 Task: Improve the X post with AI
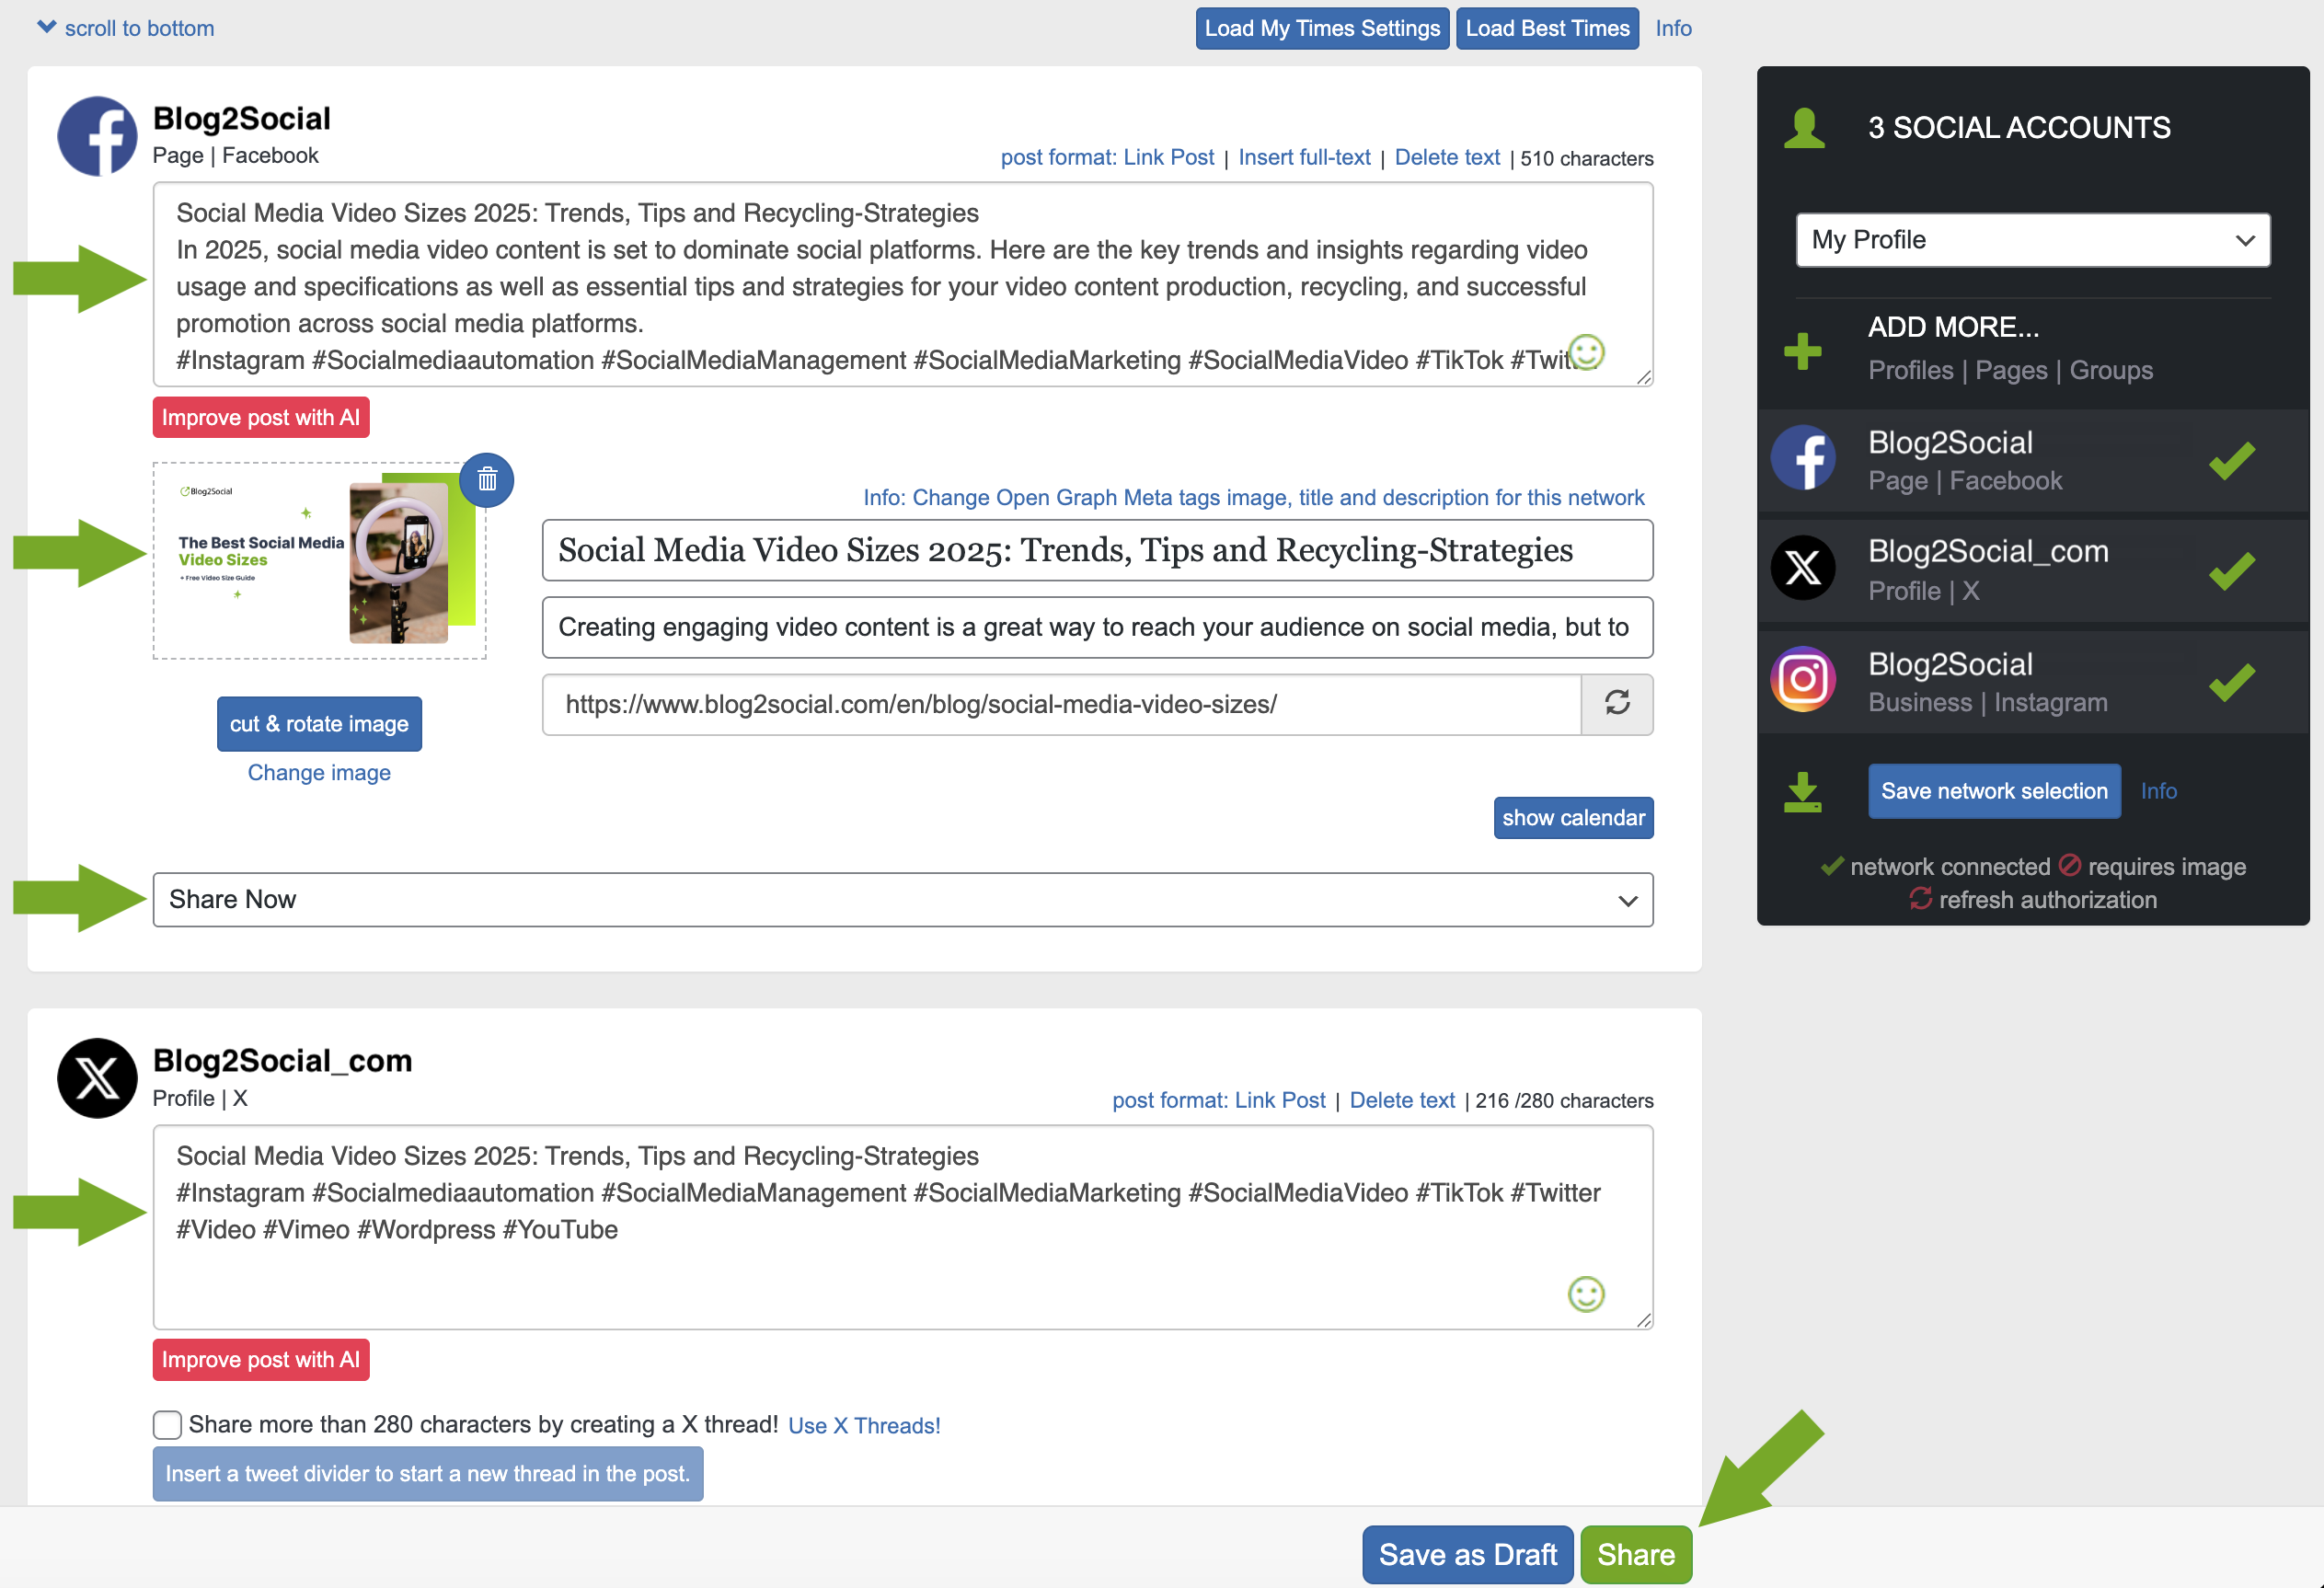260,1359
